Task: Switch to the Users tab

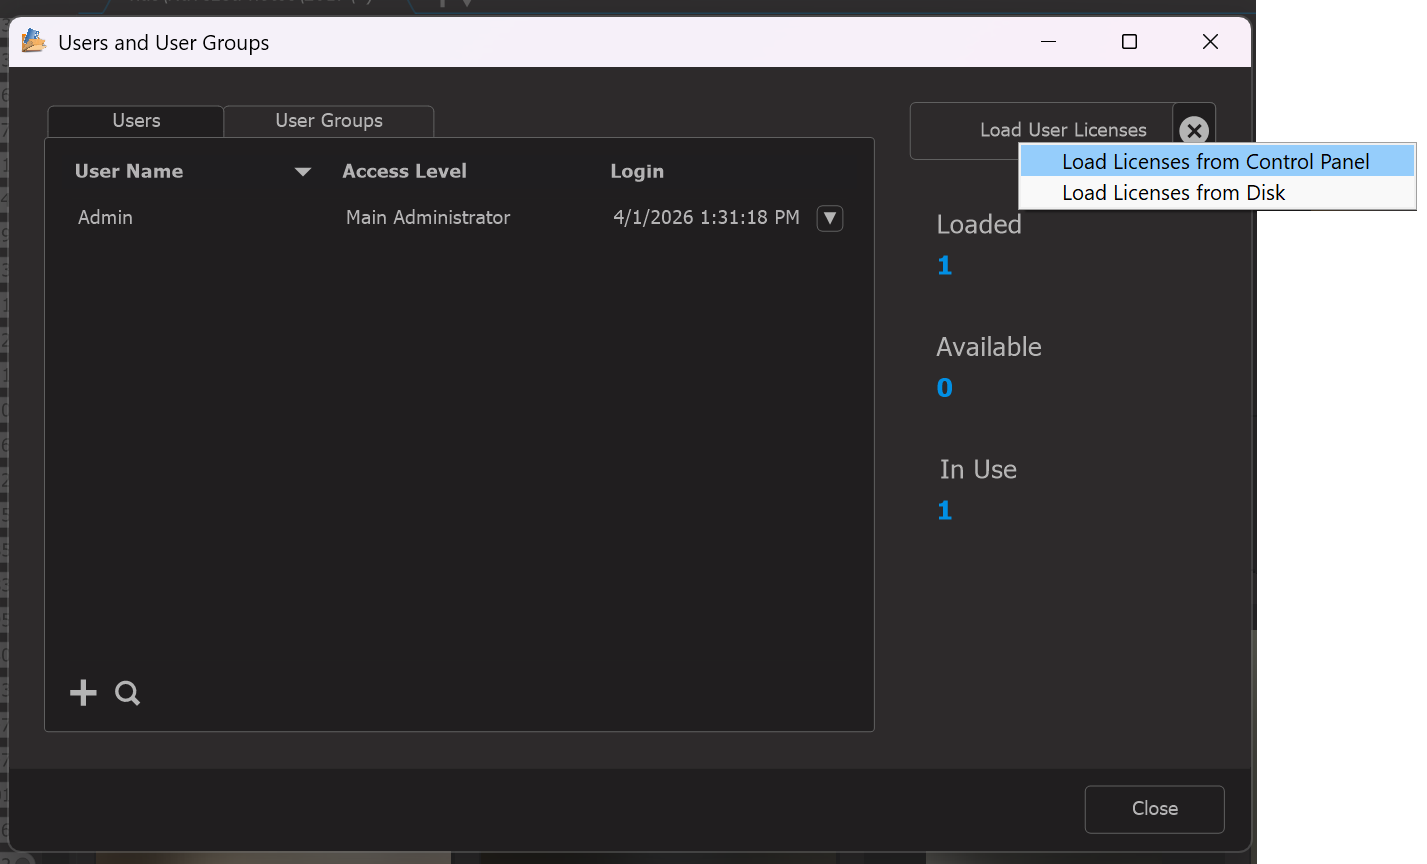Action: [136, 121]
